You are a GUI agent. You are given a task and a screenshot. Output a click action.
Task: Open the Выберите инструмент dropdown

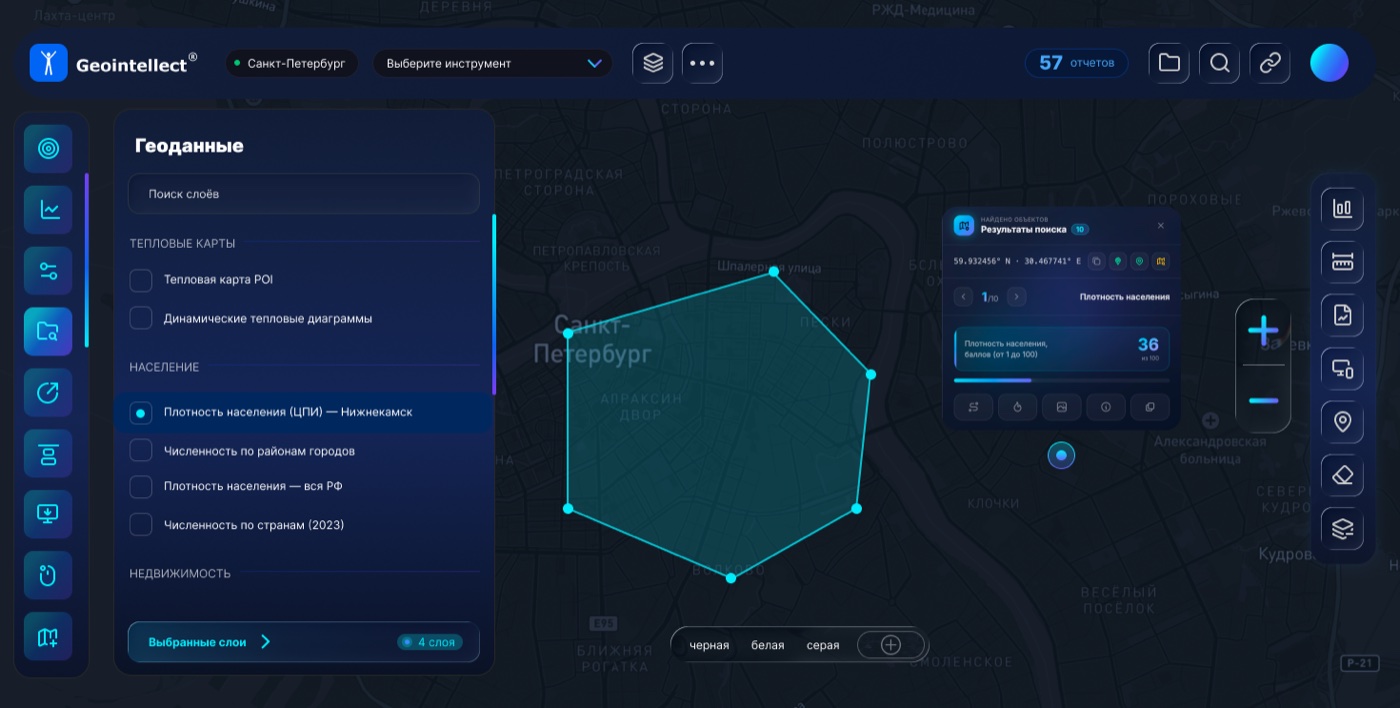[493, 63]
